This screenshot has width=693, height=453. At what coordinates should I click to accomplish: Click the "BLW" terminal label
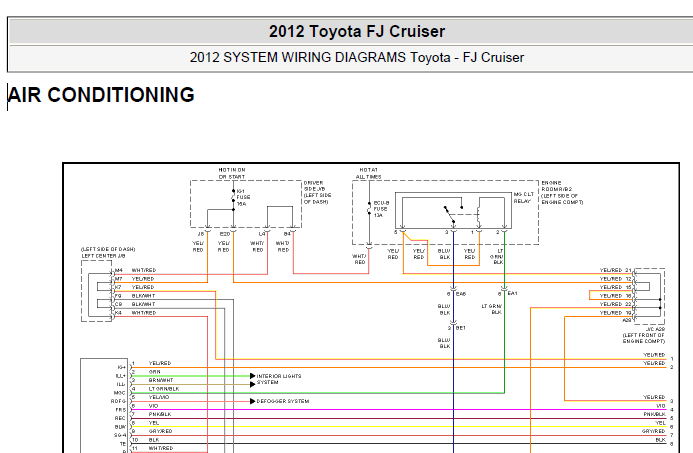tap(120, 427)
